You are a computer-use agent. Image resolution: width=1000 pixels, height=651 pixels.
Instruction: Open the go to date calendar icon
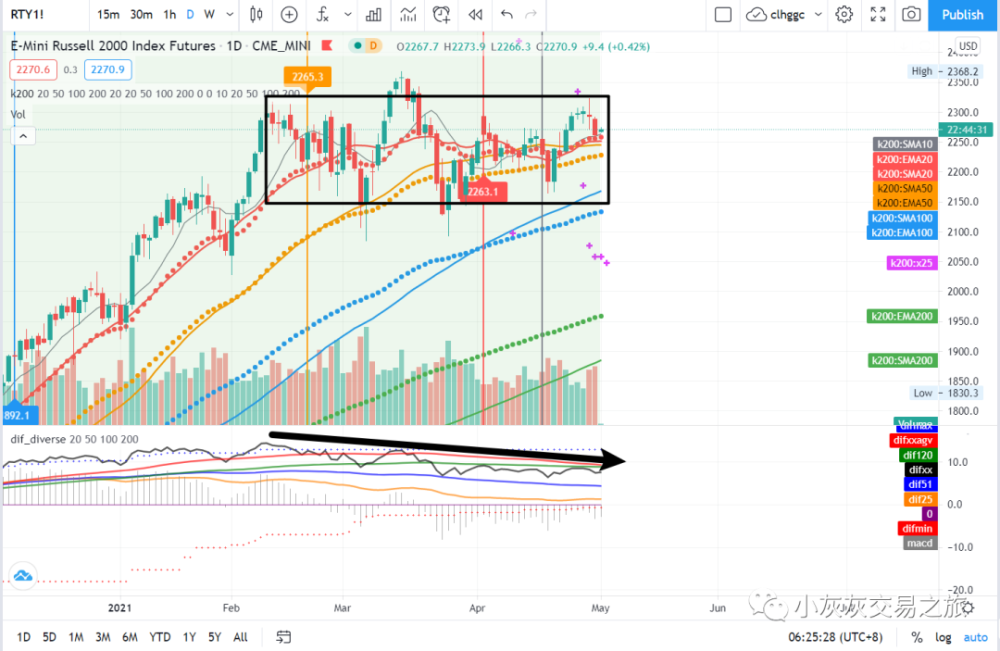[283, 637]
